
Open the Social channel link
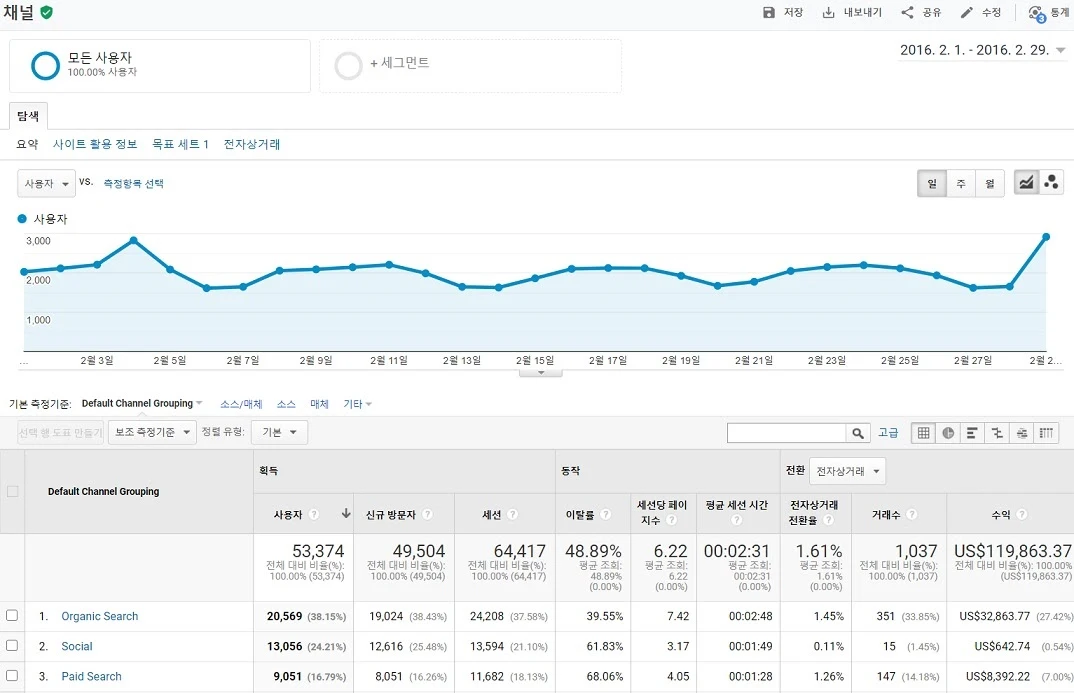[77, 646]
